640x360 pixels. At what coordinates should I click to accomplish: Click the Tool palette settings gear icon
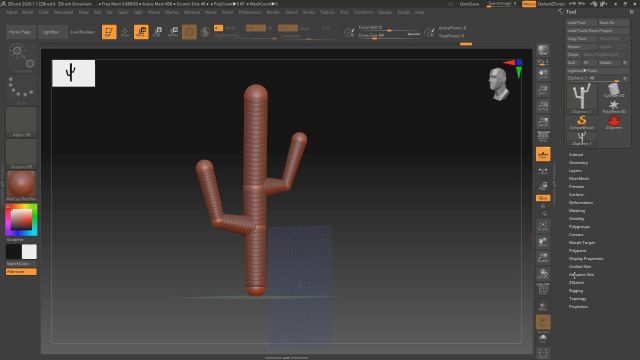click(632, 12)
